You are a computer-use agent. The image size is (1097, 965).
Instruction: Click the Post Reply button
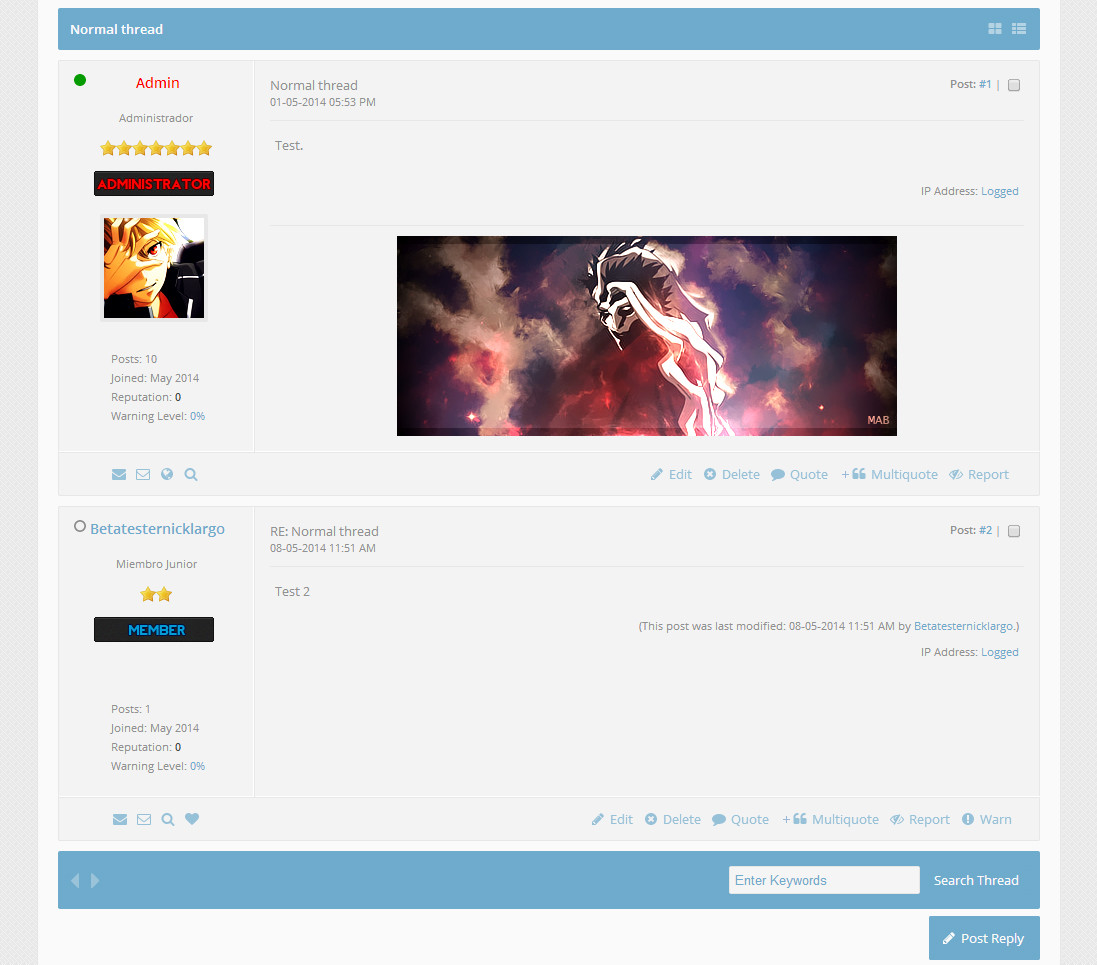pos(984,938)
